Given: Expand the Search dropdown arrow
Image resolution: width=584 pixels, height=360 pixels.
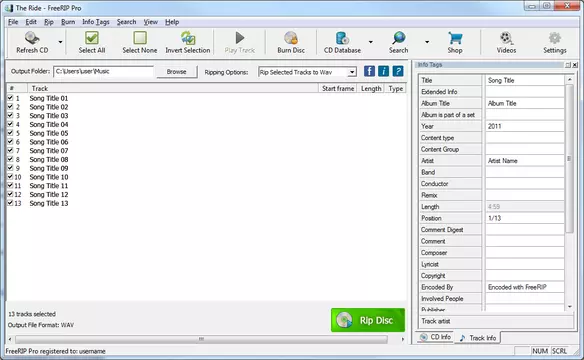Looking at the screenshot, I should [x=427, y=42].
